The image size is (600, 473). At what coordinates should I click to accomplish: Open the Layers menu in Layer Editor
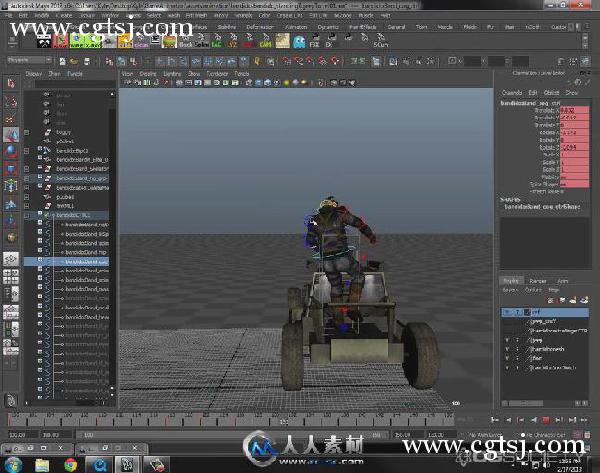(510, 290)
